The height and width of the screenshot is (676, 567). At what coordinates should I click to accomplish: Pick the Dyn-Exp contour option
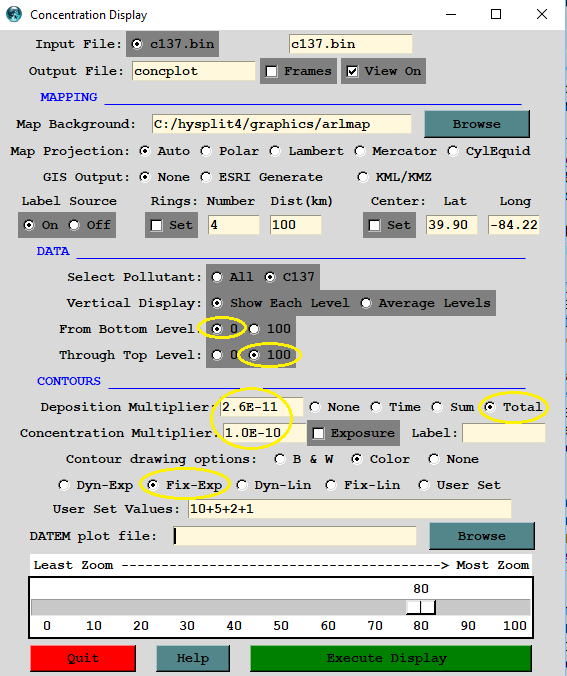tap(64, 485)
